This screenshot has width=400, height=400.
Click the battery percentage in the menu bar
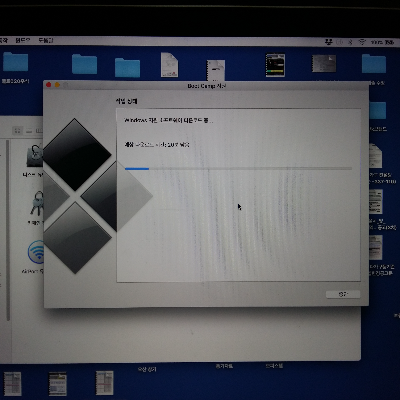tap(377, 42)
